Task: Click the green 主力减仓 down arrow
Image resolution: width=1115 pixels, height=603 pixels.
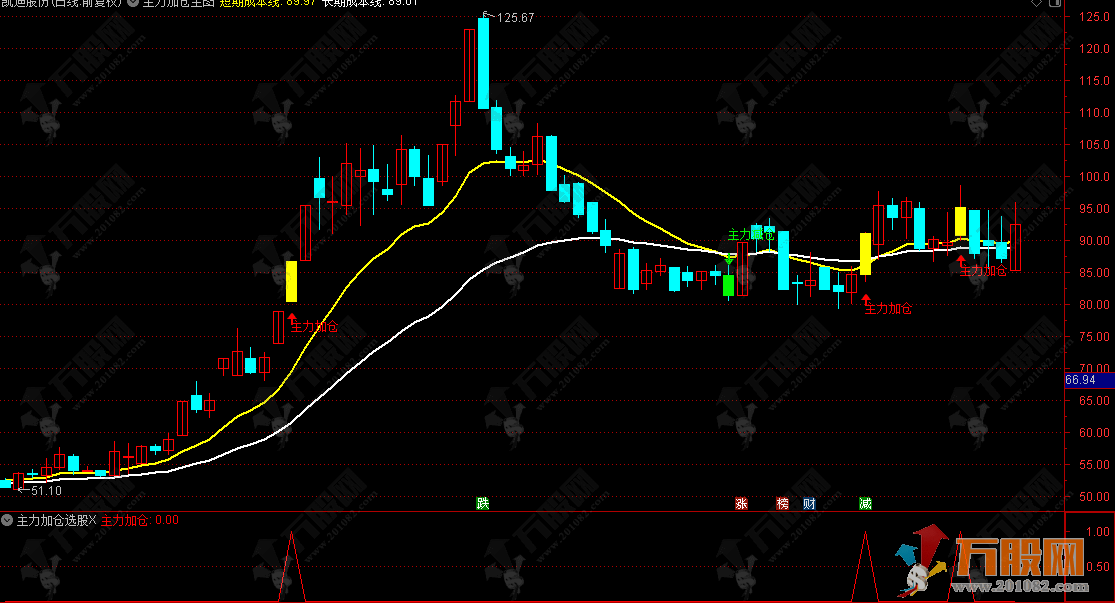Action: pyautogui.click(x=730, y=258)
